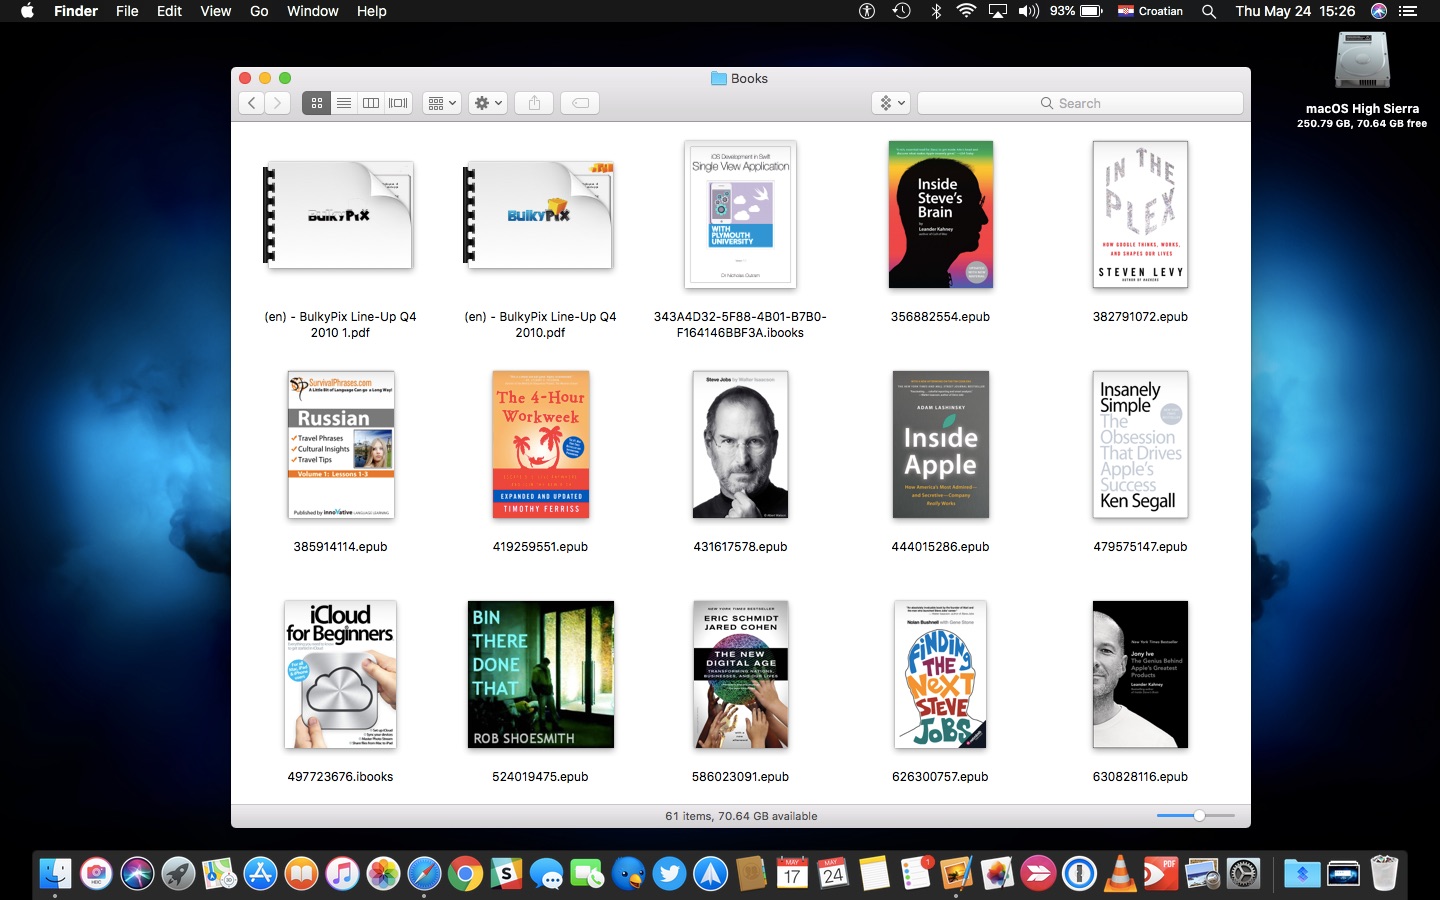Open the App Store from the Dock

259,873
